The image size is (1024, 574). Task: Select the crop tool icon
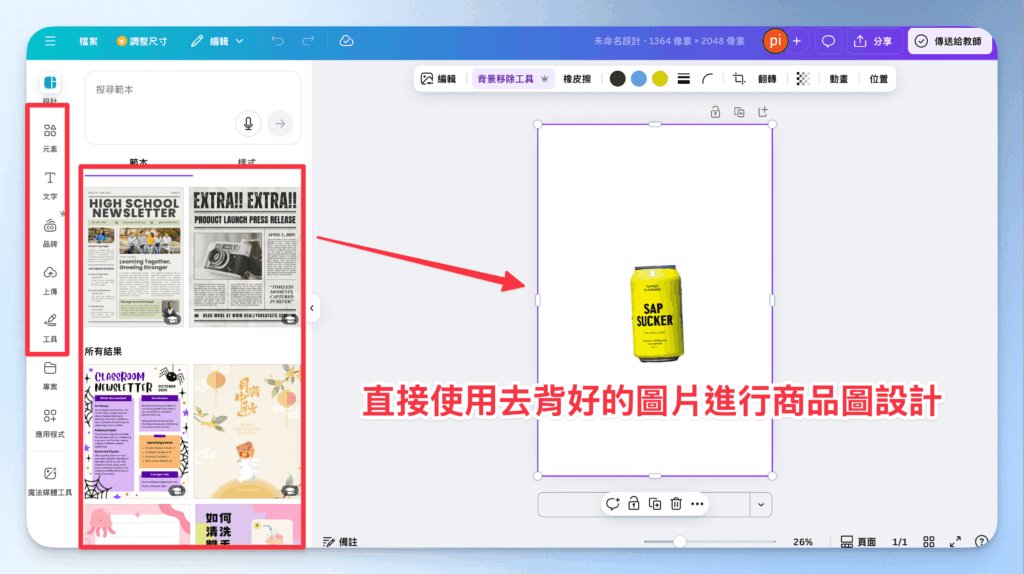(x=739, y=79)
